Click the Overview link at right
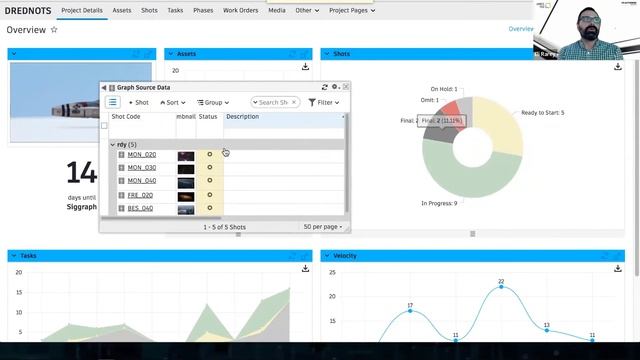This screenshot has width=640, height=360. click(520, 29)
